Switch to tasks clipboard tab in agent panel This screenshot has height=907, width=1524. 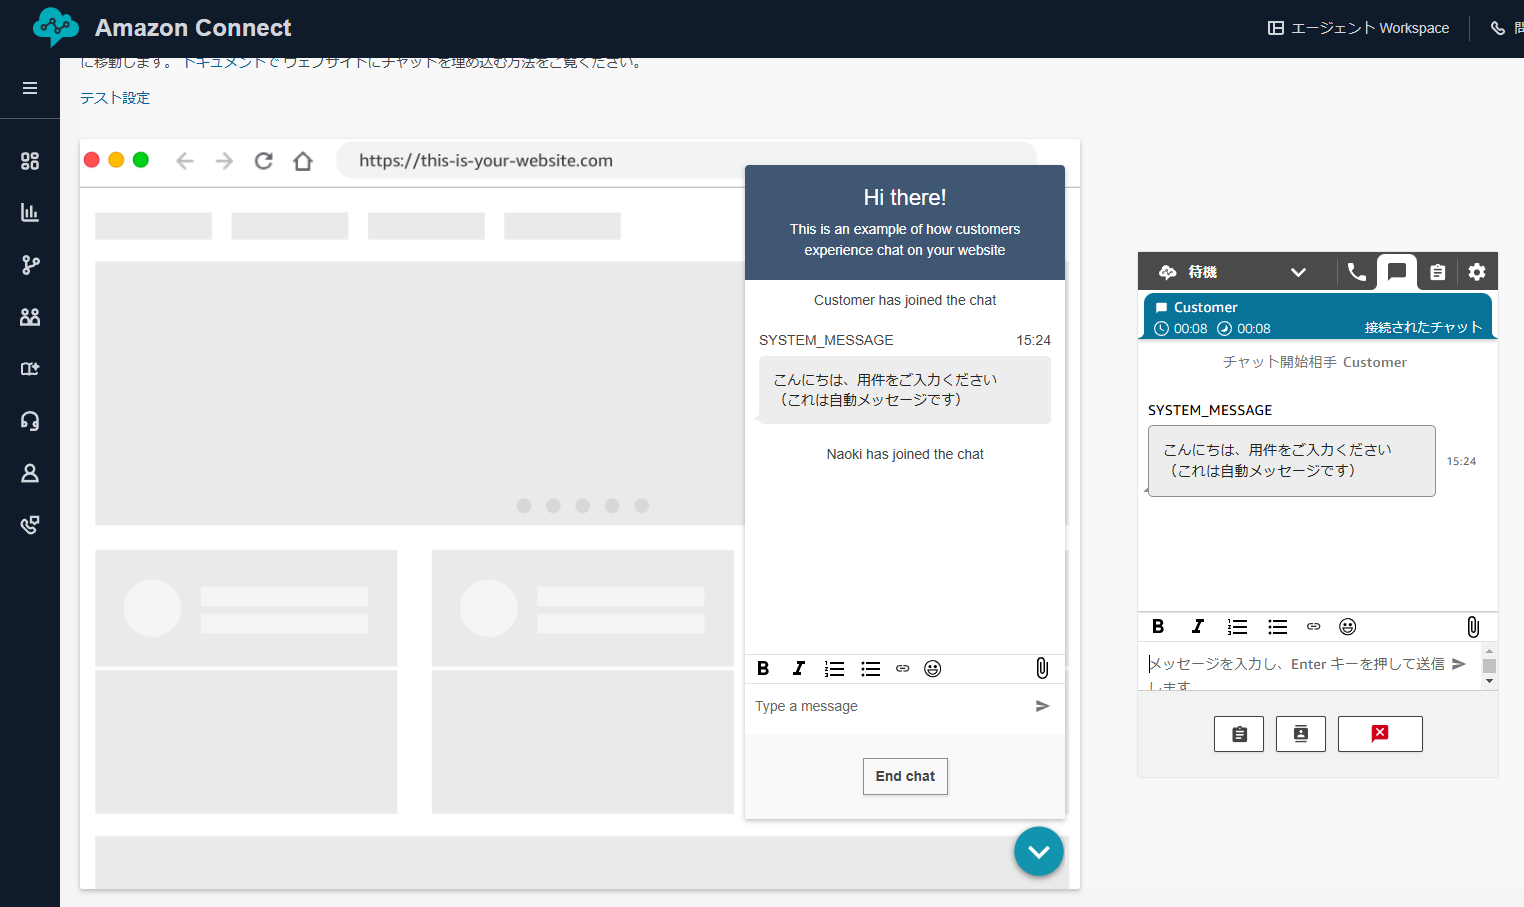tap(1438, 272)
